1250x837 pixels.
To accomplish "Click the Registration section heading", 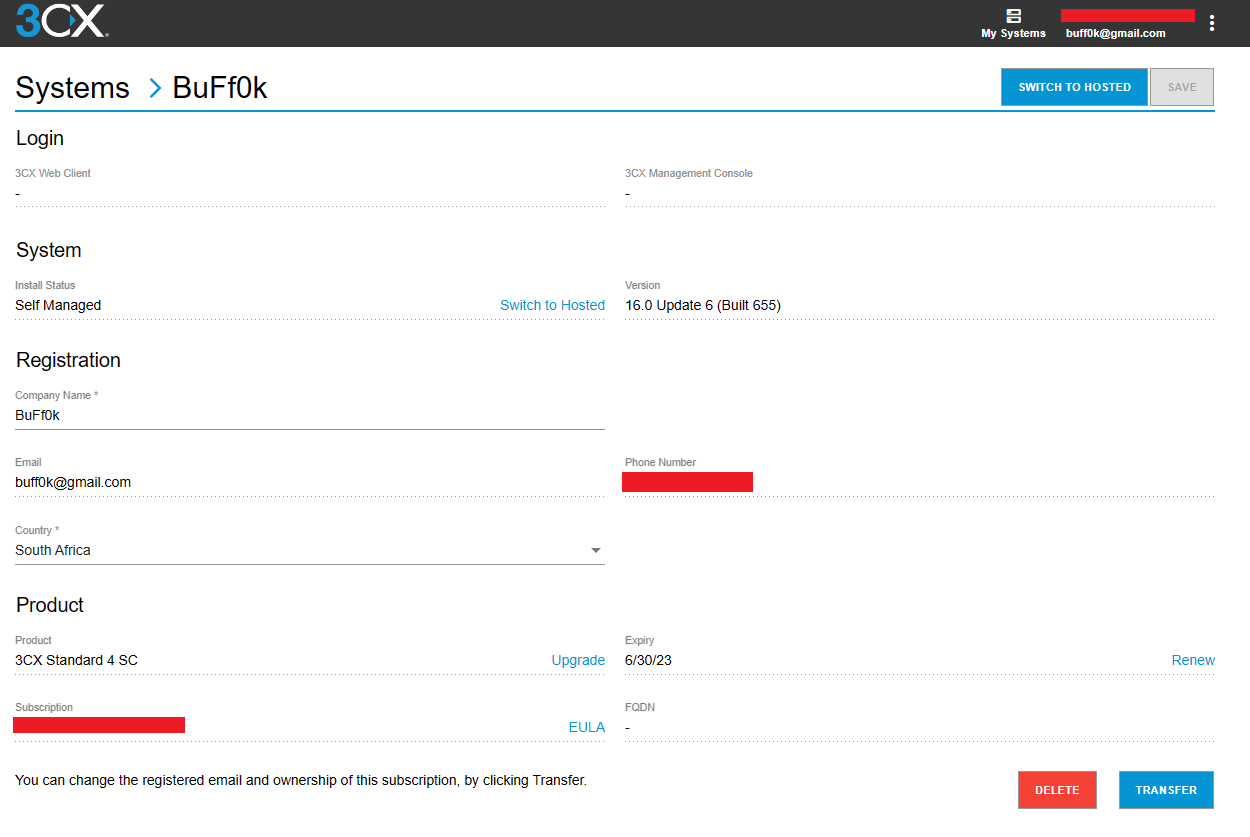I will click(68, 360).
